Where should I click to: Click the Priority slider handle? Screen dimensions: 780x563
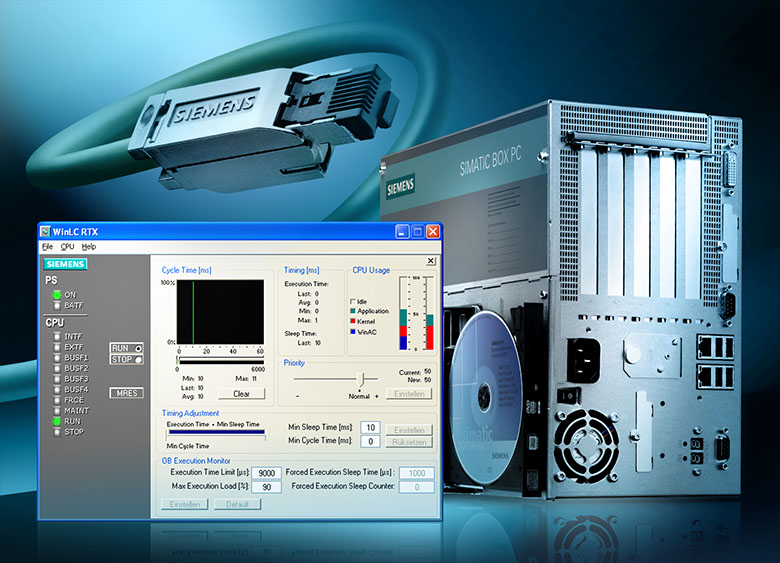pos(361,378)
